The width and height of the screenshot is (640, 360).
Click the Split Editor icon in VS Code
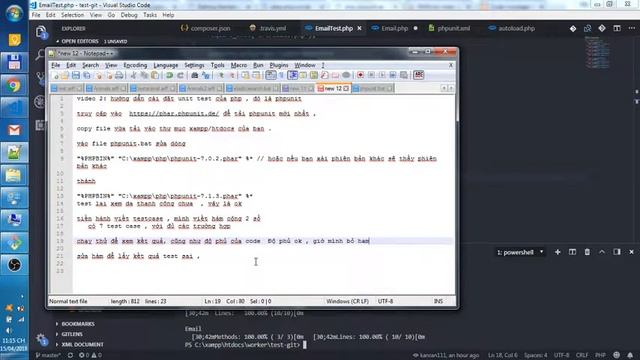(x=617, y=29)
